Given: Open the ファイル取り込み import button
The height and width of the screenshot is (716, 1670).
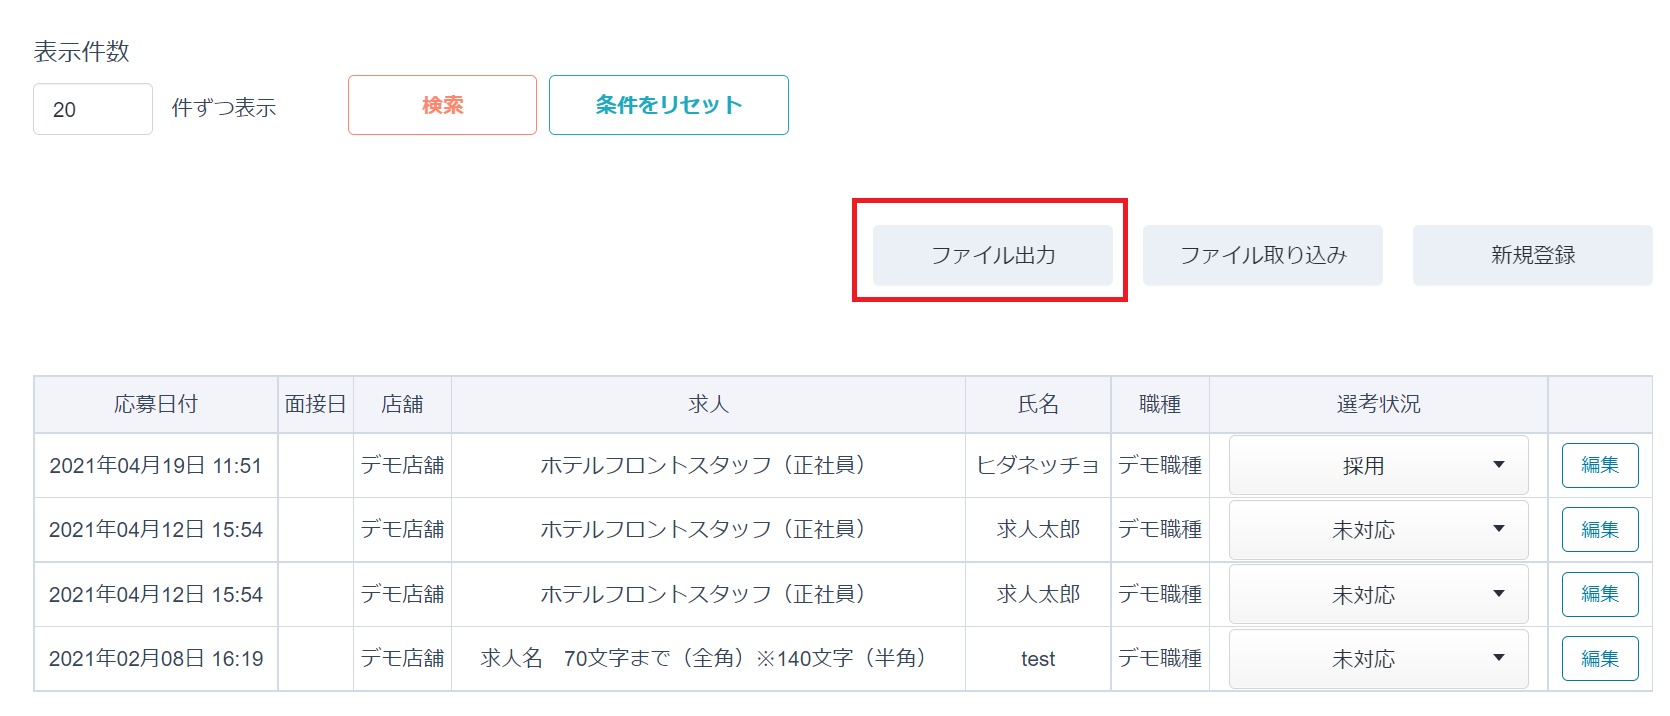Looking at the screenshot, I should click(x=1262, y=255).
